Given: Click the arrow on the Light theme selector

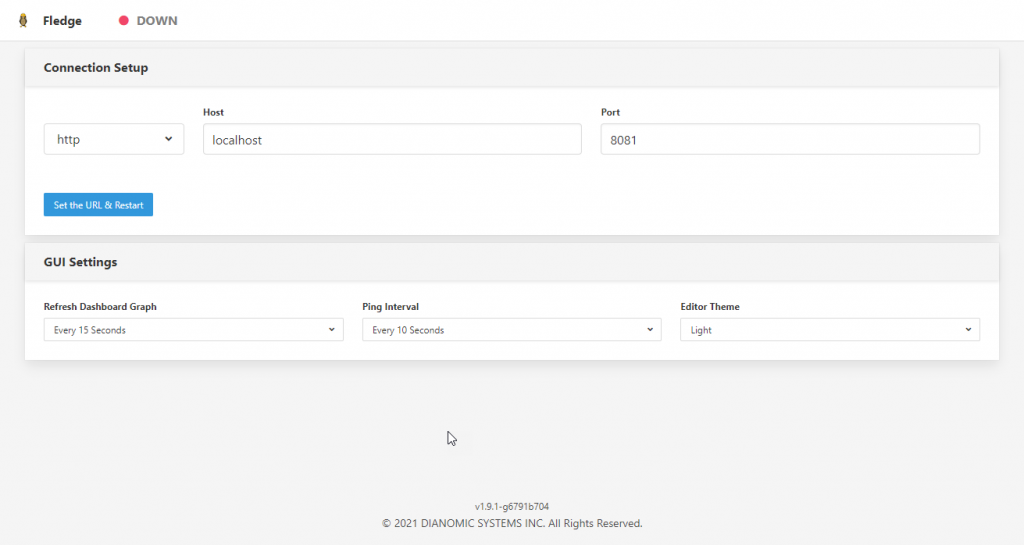Looking at the screenshot, I should click(968, 330).
